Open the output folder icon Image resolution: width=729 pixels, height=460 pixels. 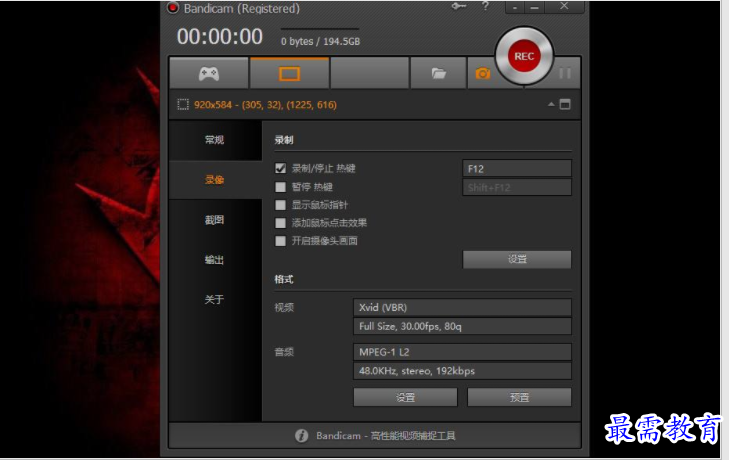(438, 73)
